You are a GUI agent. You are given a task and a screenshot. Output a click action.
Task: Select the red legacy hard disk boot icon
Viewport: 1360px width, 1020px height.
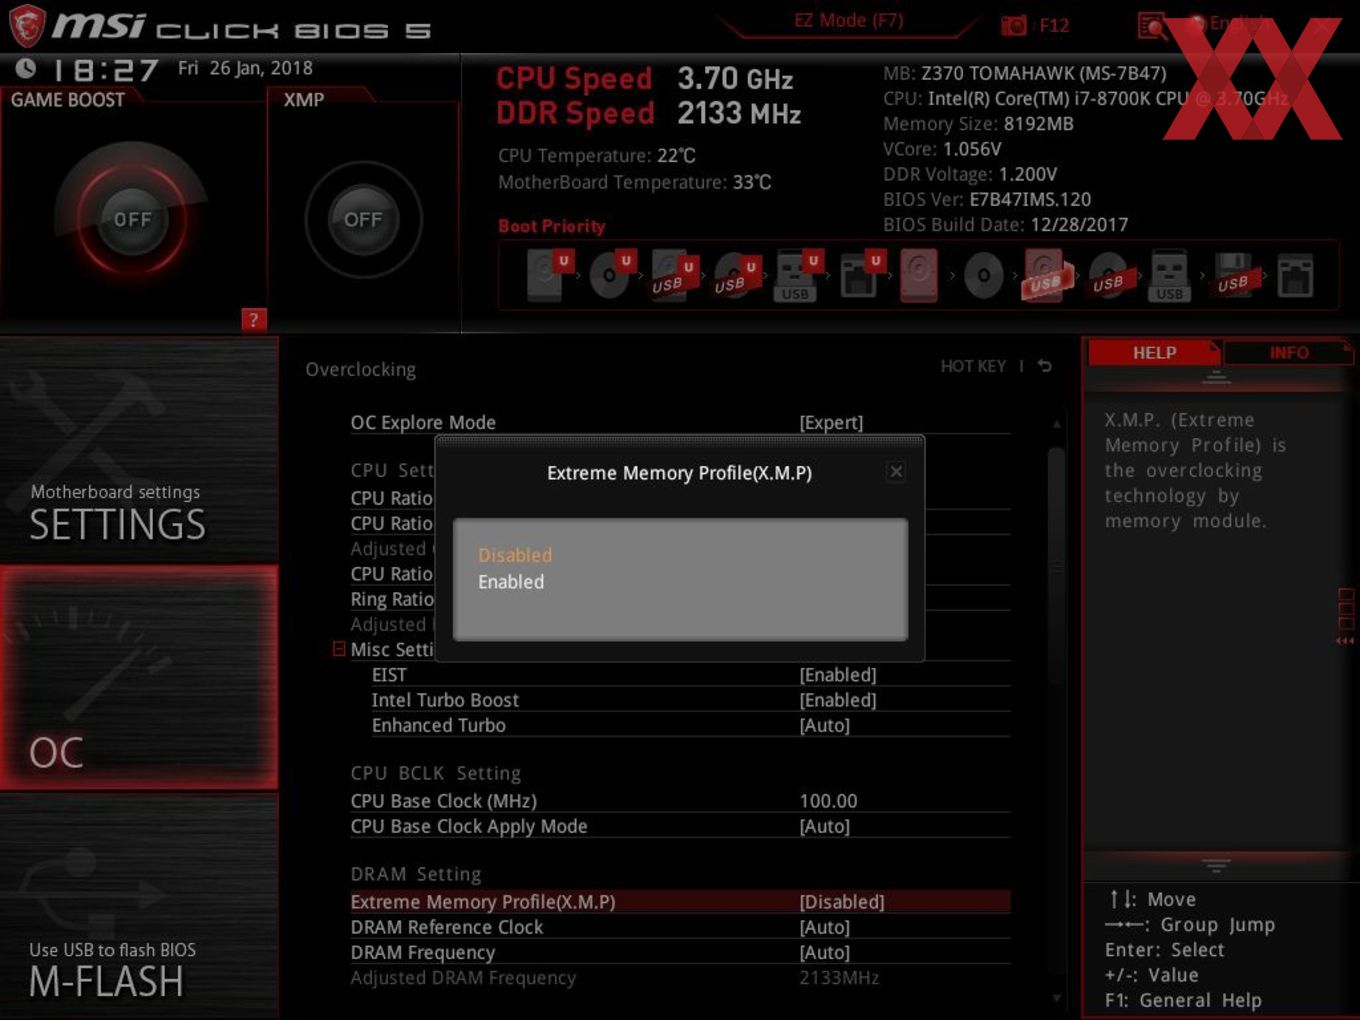(919, 276)
